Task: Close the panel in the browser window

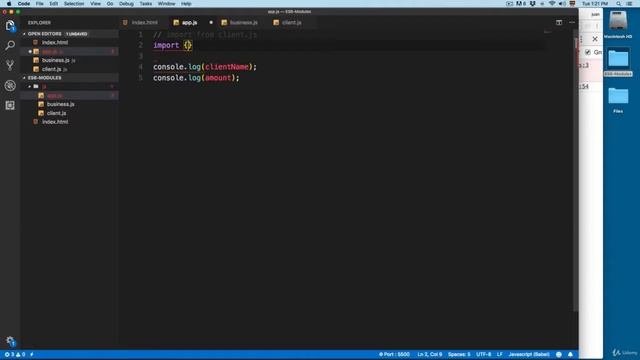Action: point(595,39)
